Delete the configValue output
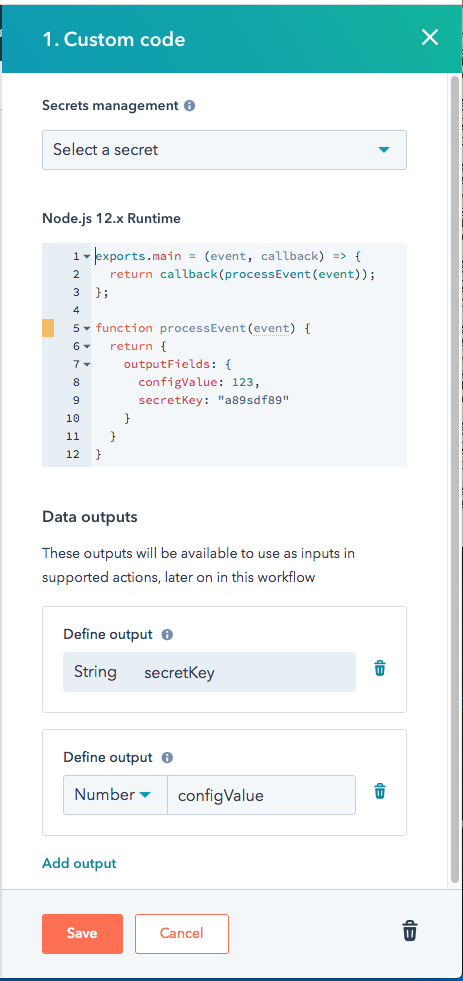The image size is (463, 981). (380, 792)
